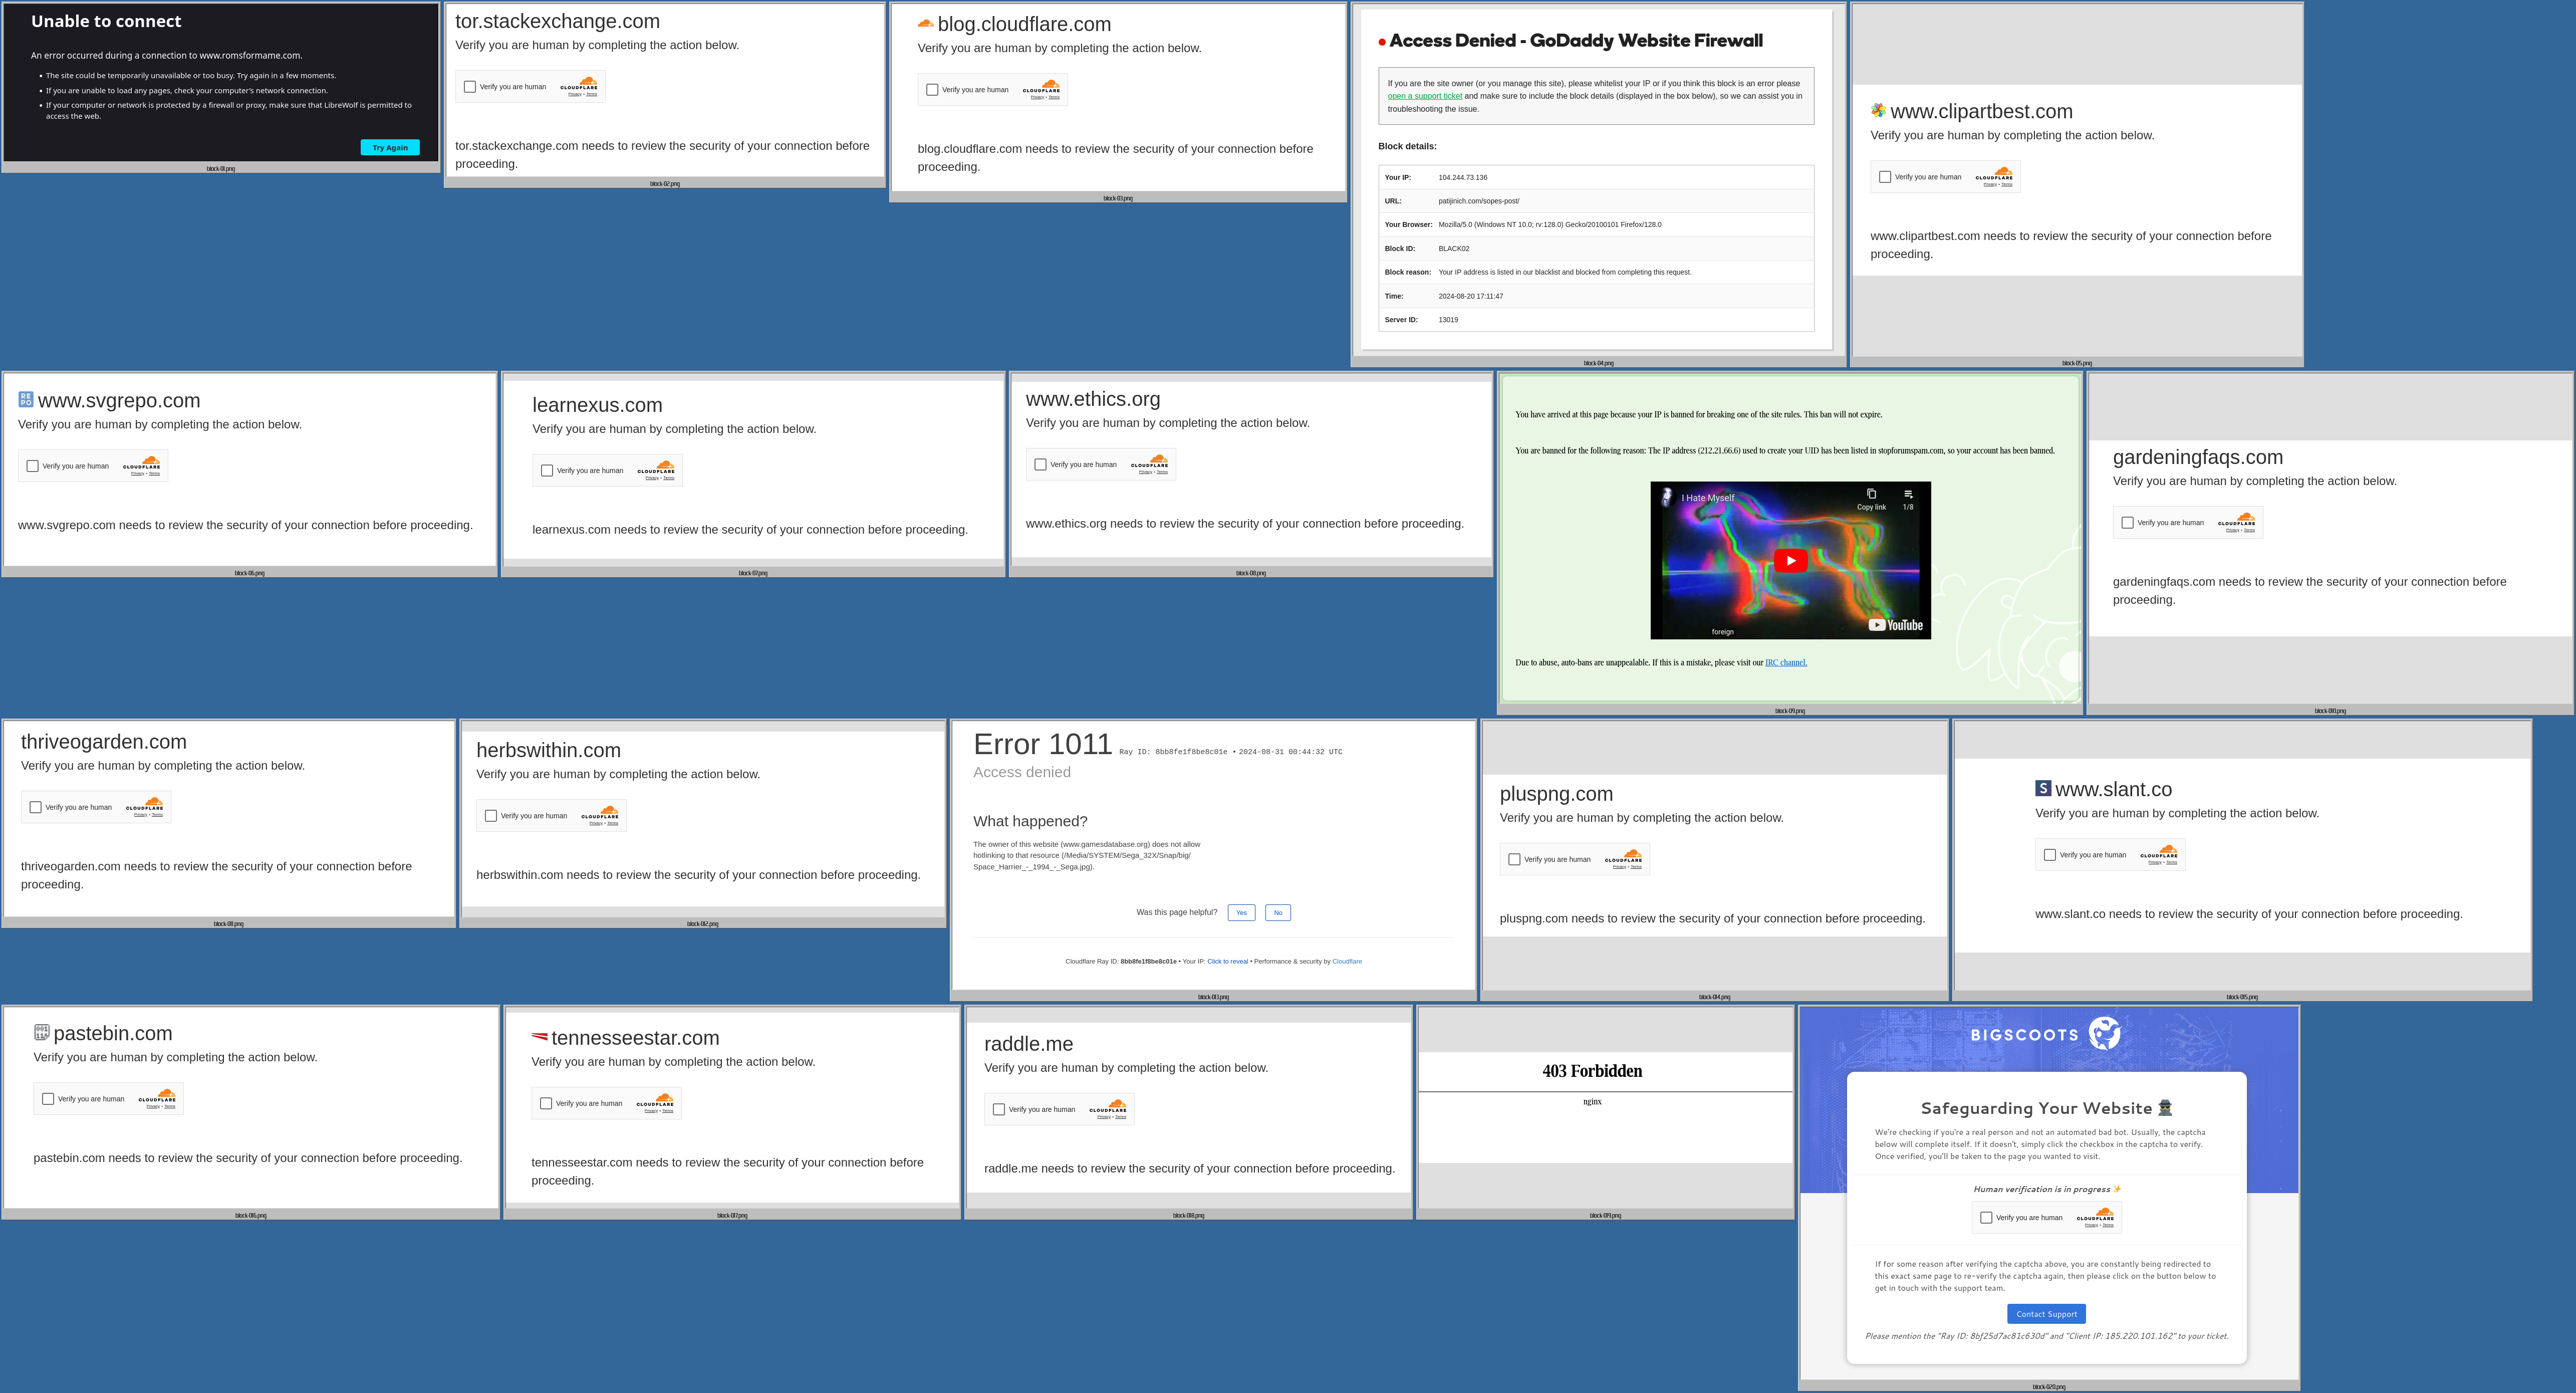
Task: Click Yes for page helpful
Action: 1241,912
